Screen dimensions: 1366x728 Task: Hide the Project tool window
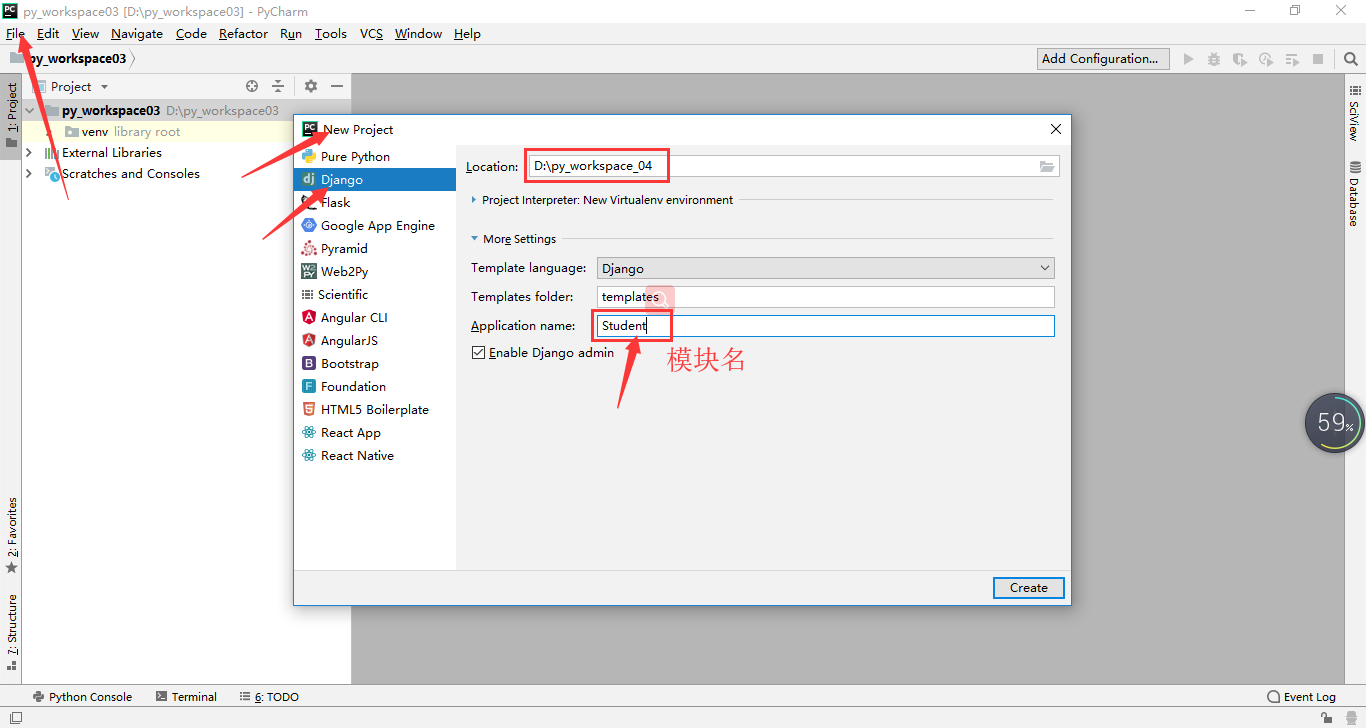coord(337,87)
